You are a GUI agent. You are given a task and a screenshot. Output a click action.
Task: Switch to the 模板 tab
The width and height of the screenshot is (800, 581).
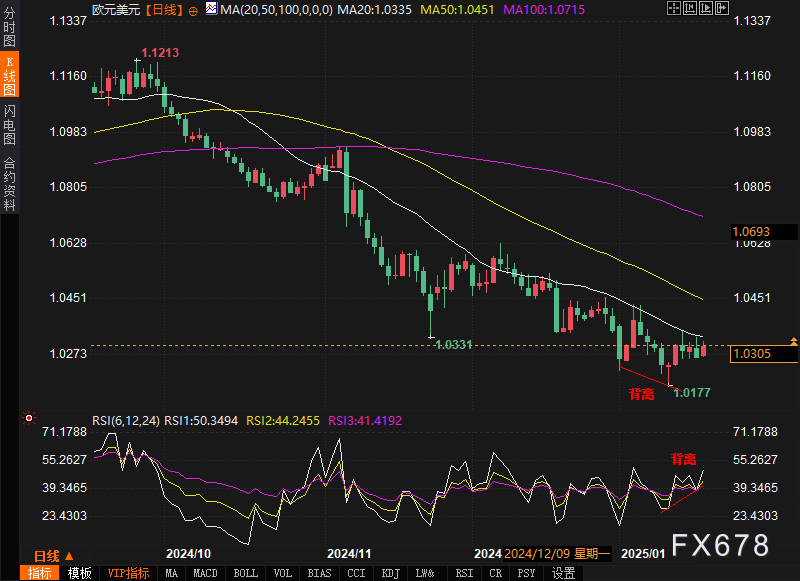(x=80, y=573)
